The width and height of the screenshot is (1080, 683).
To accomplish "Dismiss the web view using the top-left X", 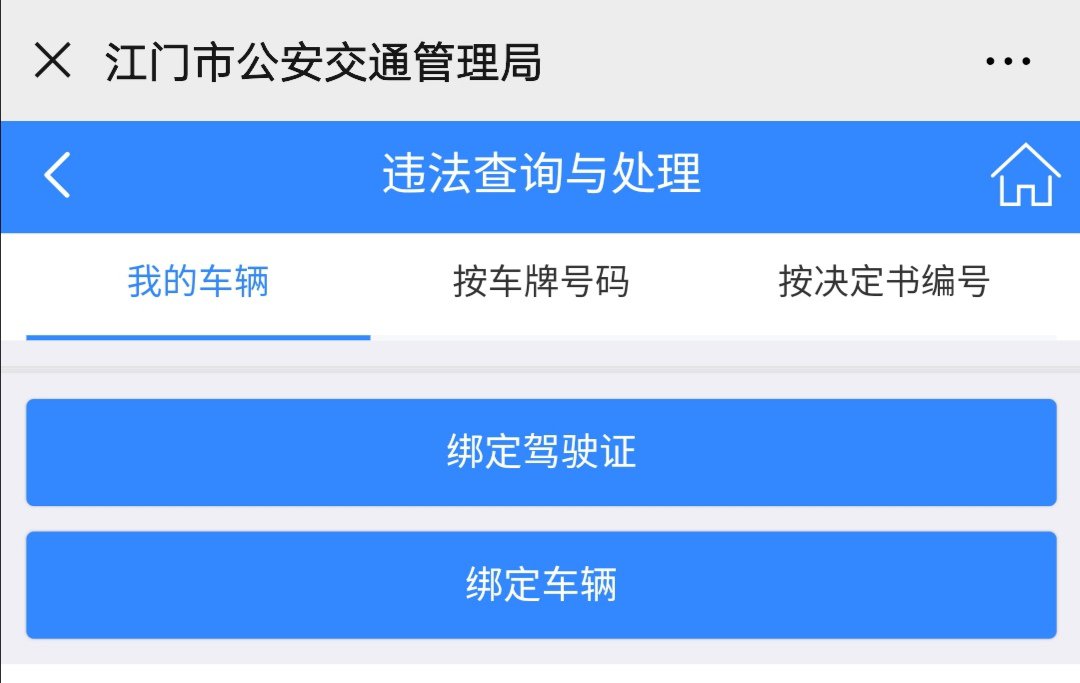I will coord(53,62).
